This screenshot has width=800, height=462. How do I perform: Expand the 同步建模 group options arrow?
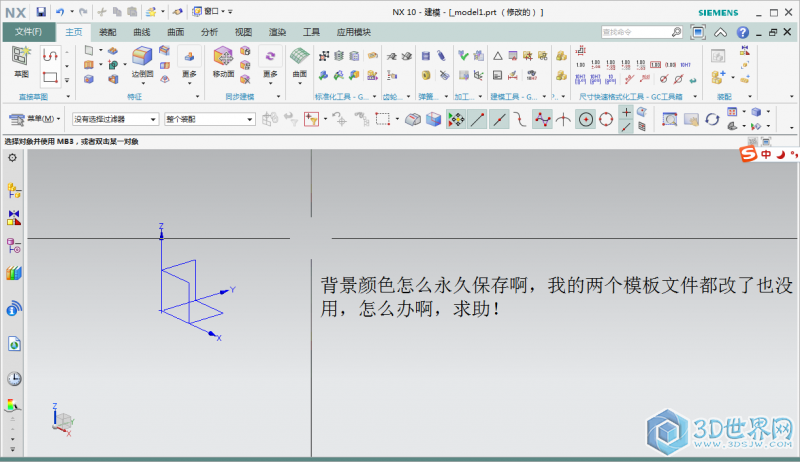point(278,96)
